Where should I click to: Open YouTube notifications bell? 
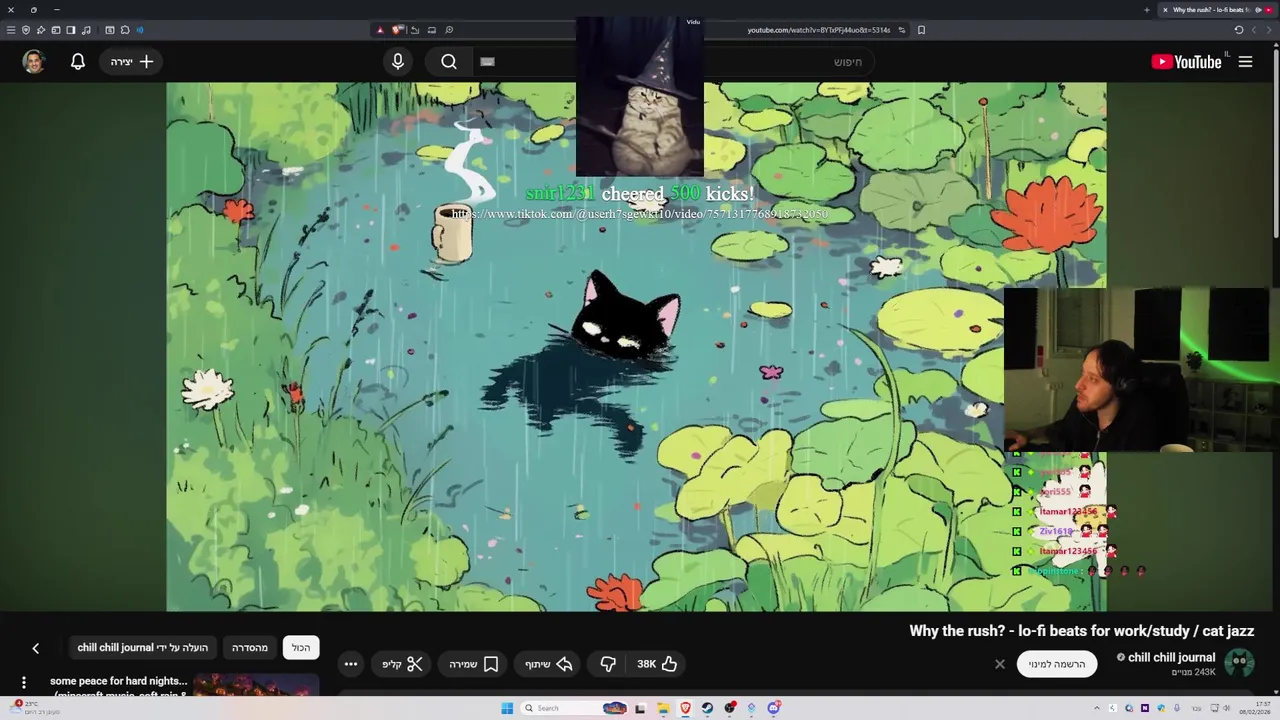(x=77, y=62)
